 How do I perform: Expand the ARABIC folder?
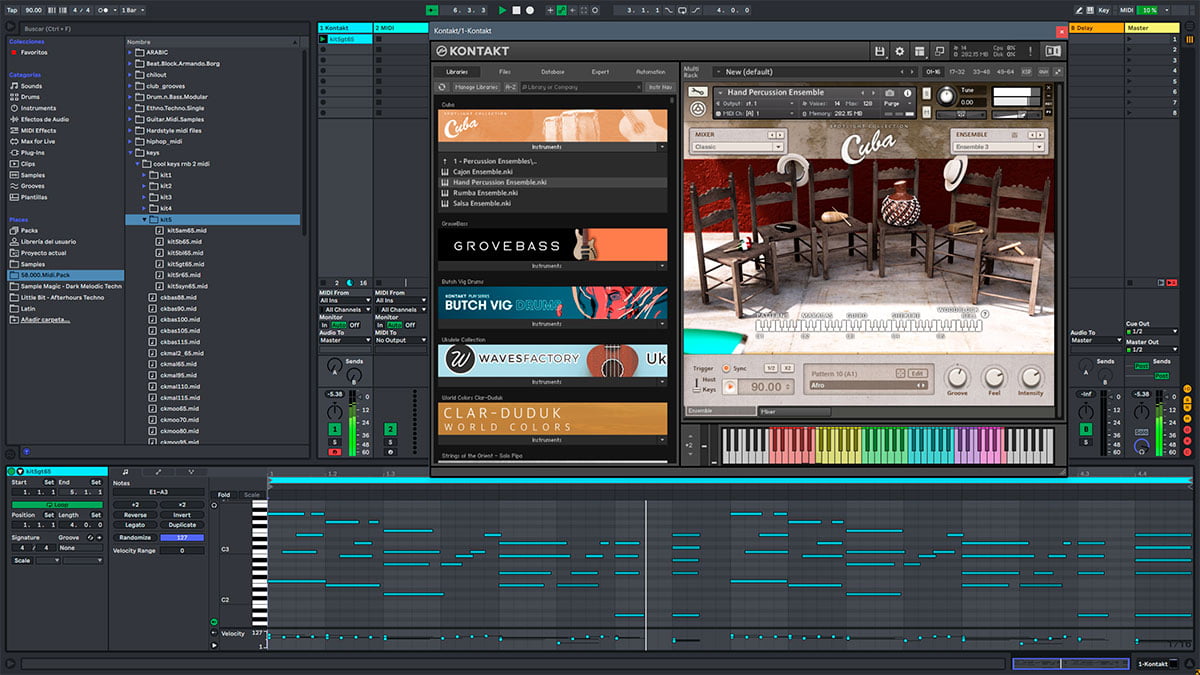click(130, 53)
